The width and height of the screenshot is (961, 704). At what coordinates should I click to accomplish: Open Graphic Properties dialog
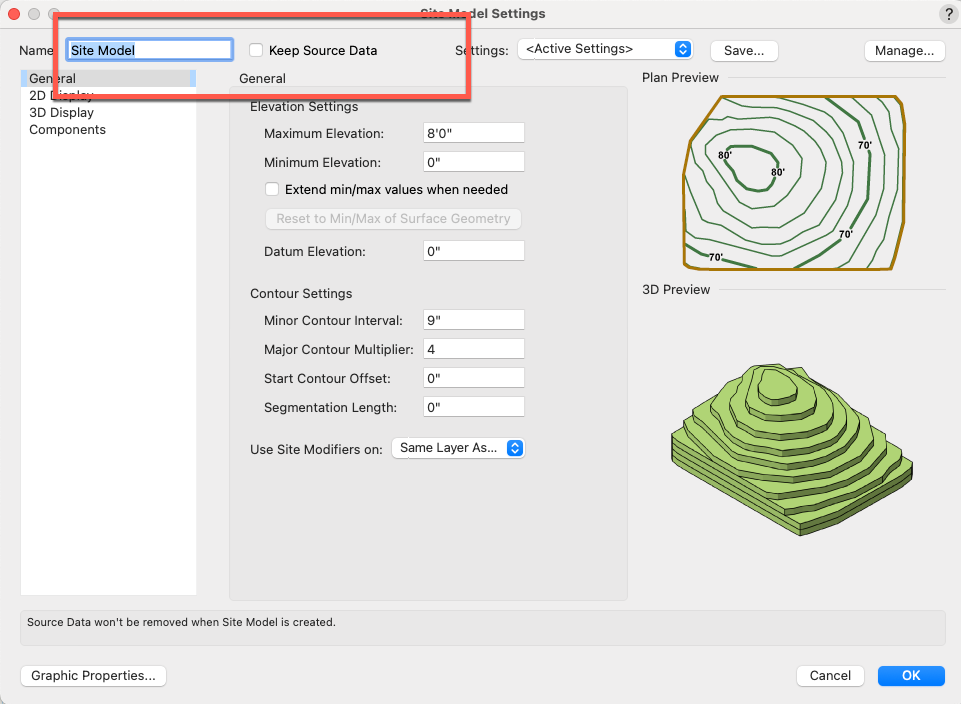pos(93,676)
